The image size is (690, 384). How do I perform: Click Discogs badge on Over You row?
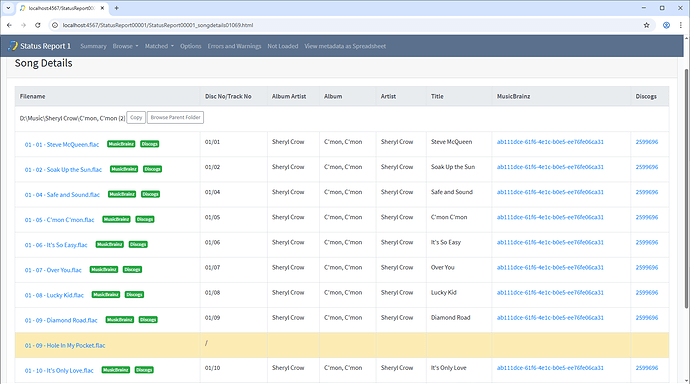pyautogui.click(x=132, y=269)
